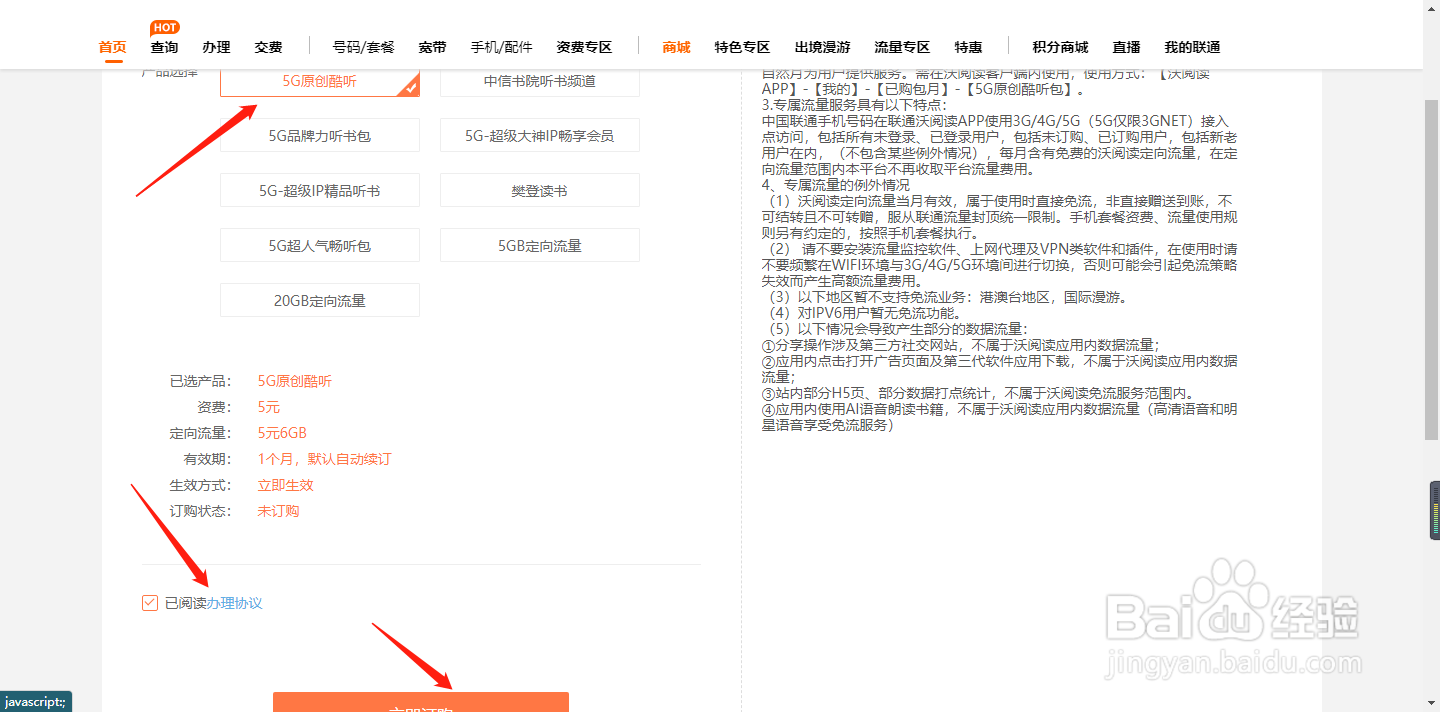Select the 中信书院听书频道 product option
The height and width of the screenshot is (712, 1440).
coord(540,81)
